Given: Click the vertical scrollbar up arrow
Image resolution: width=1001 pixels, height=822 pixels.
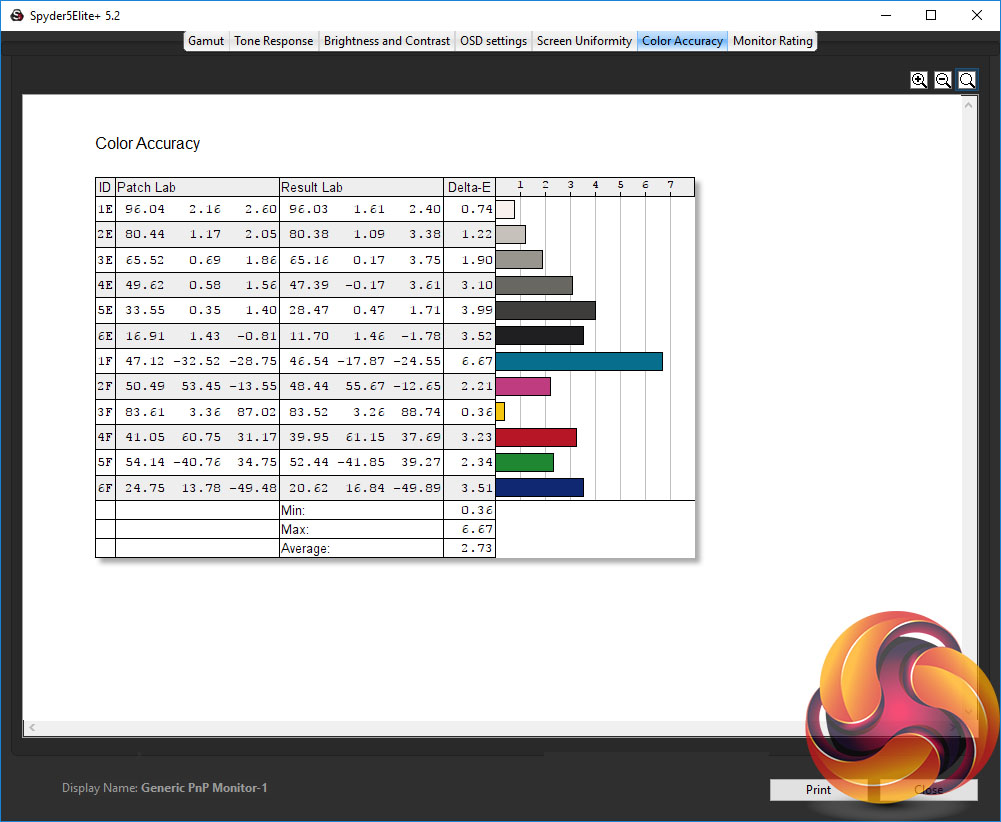Looking at the screenshot, I should tap(969, 103).
